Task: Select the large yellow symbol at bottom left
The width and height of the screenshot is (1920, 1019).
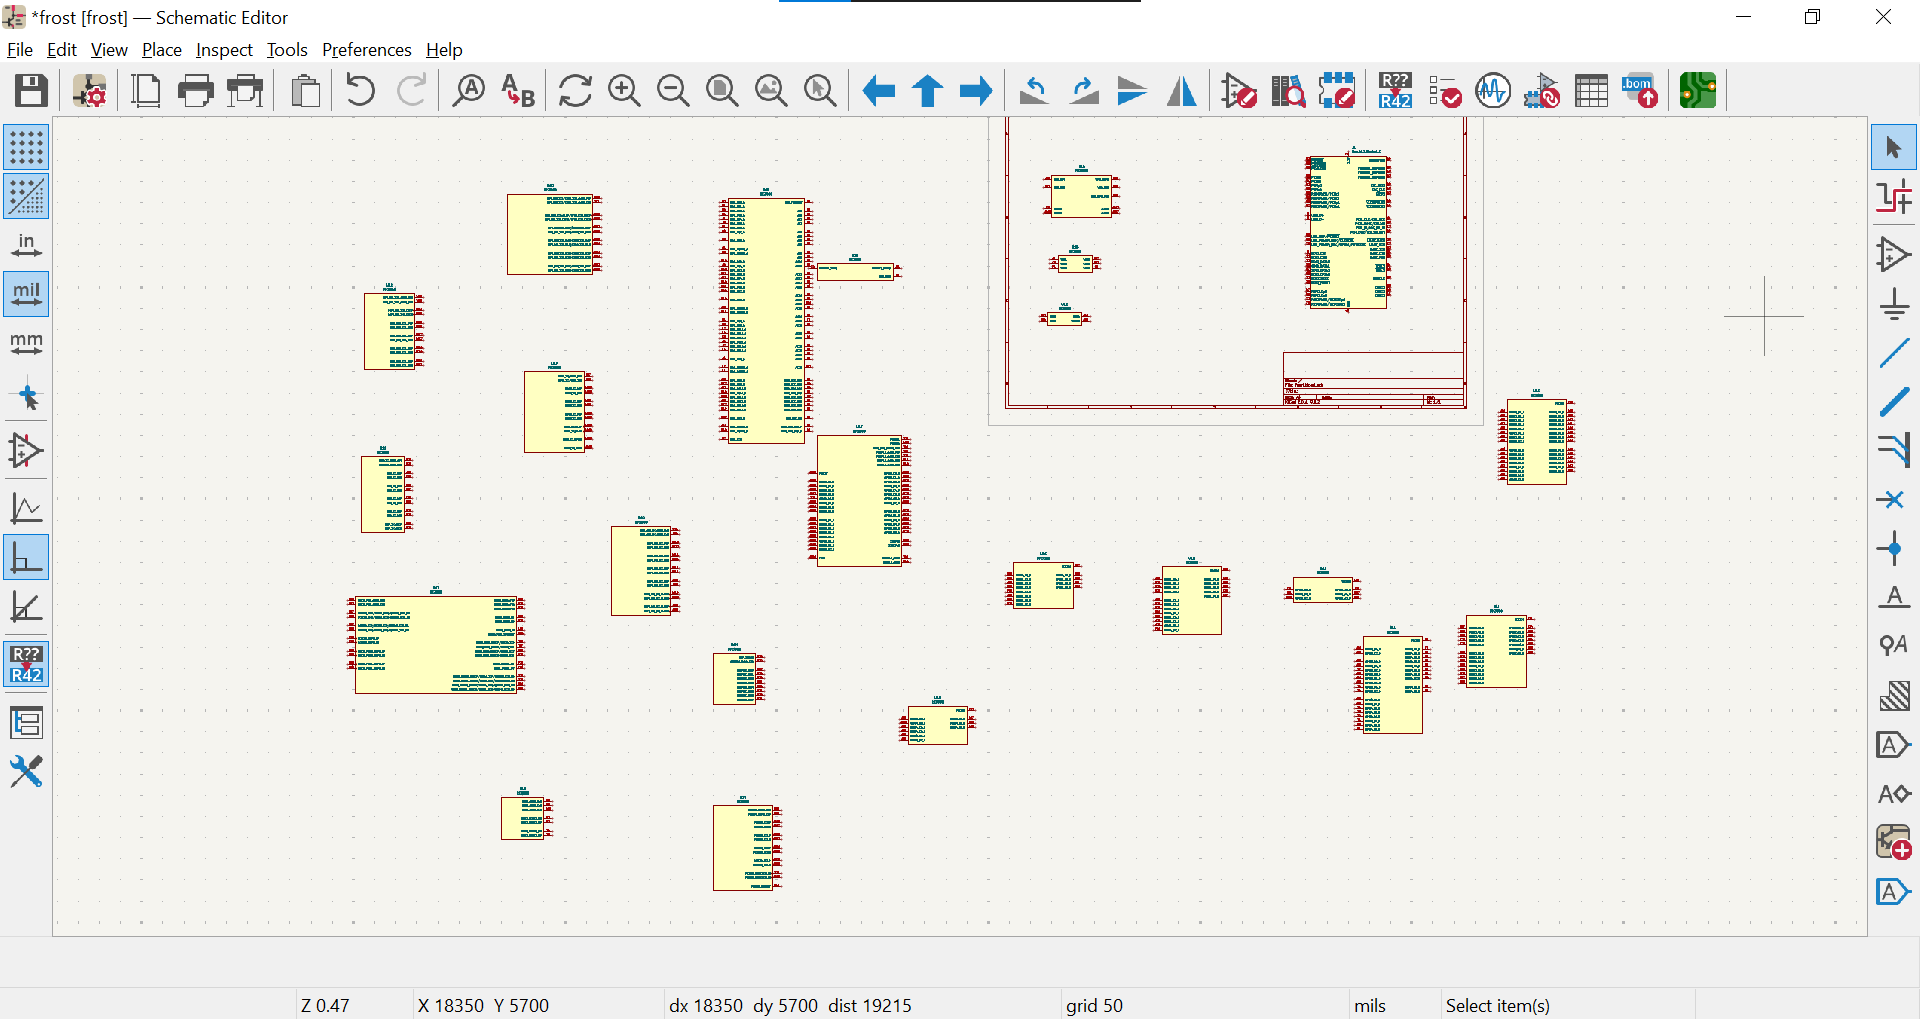Action: coord(436,645)
